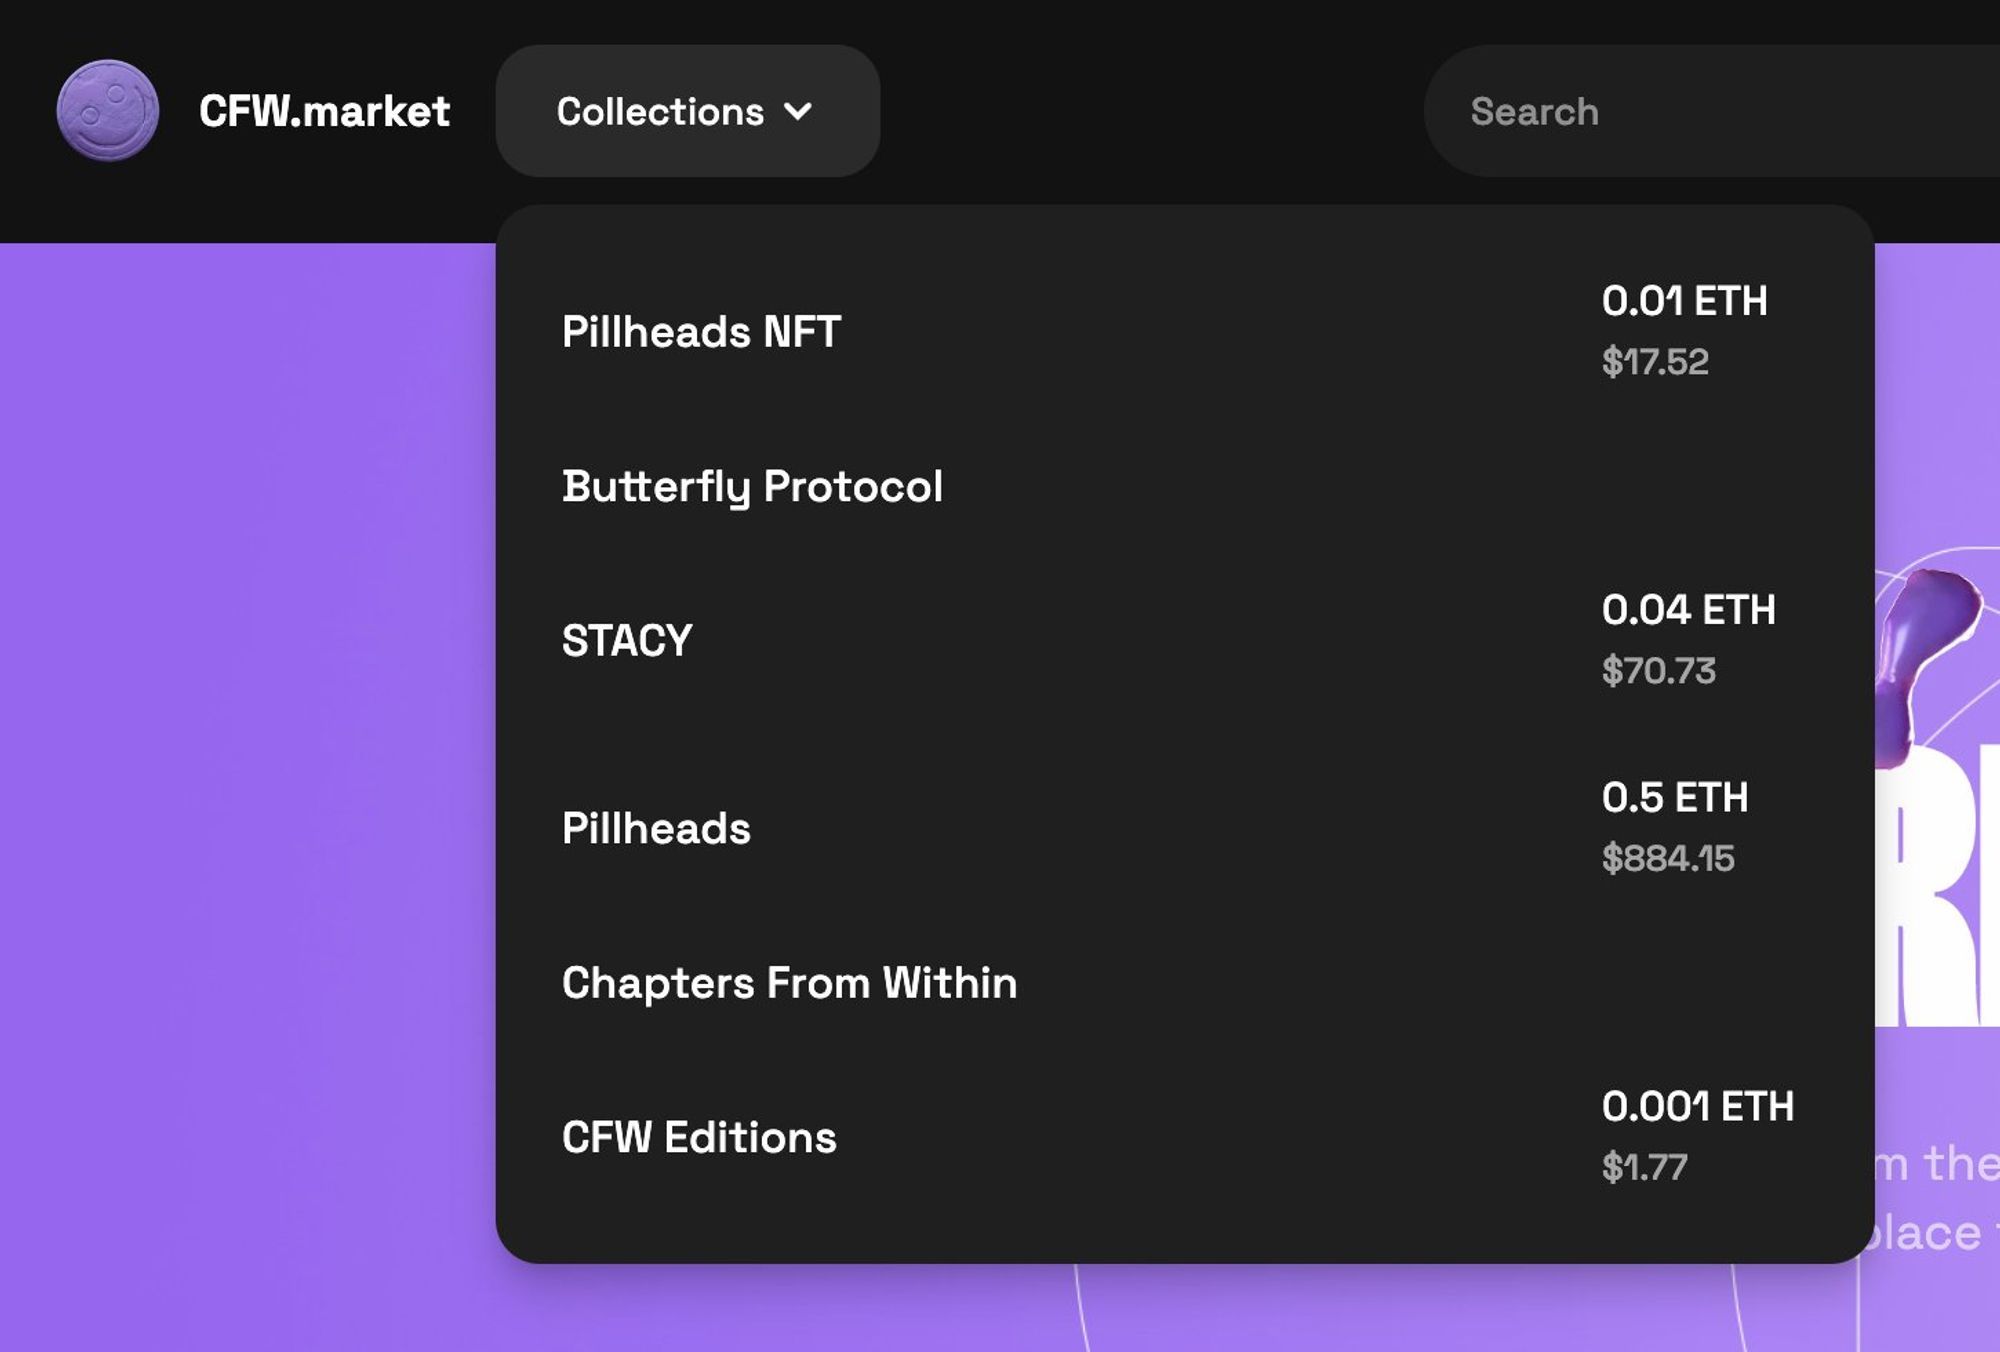This screenshot has width=2000, height=1352.
Task: Click the purple smiley pill logo
Action: [108, 110]
